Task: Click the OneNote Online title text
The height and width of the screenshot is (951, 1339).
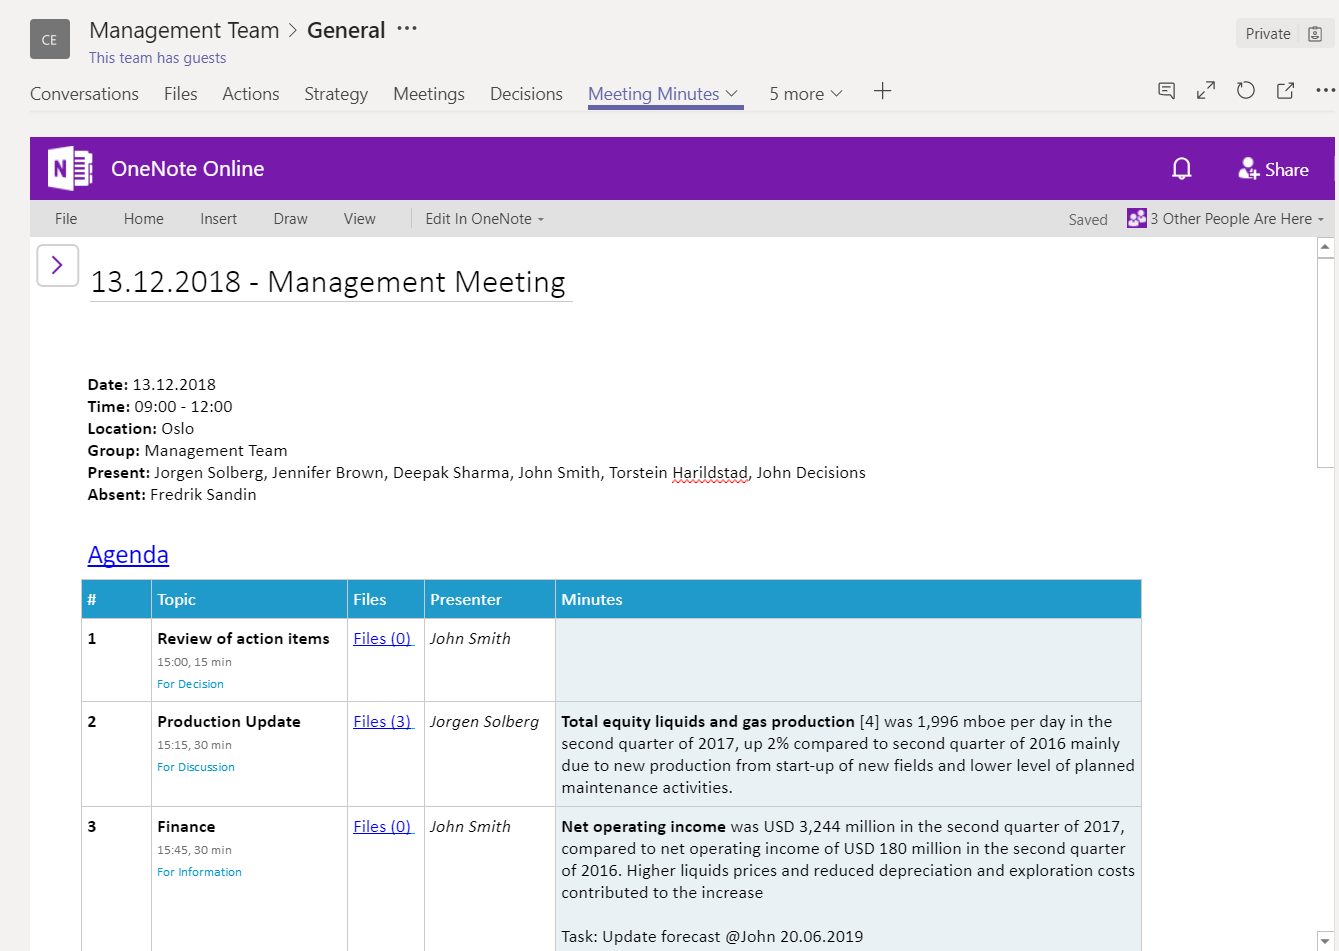Action: pos(188,169)
